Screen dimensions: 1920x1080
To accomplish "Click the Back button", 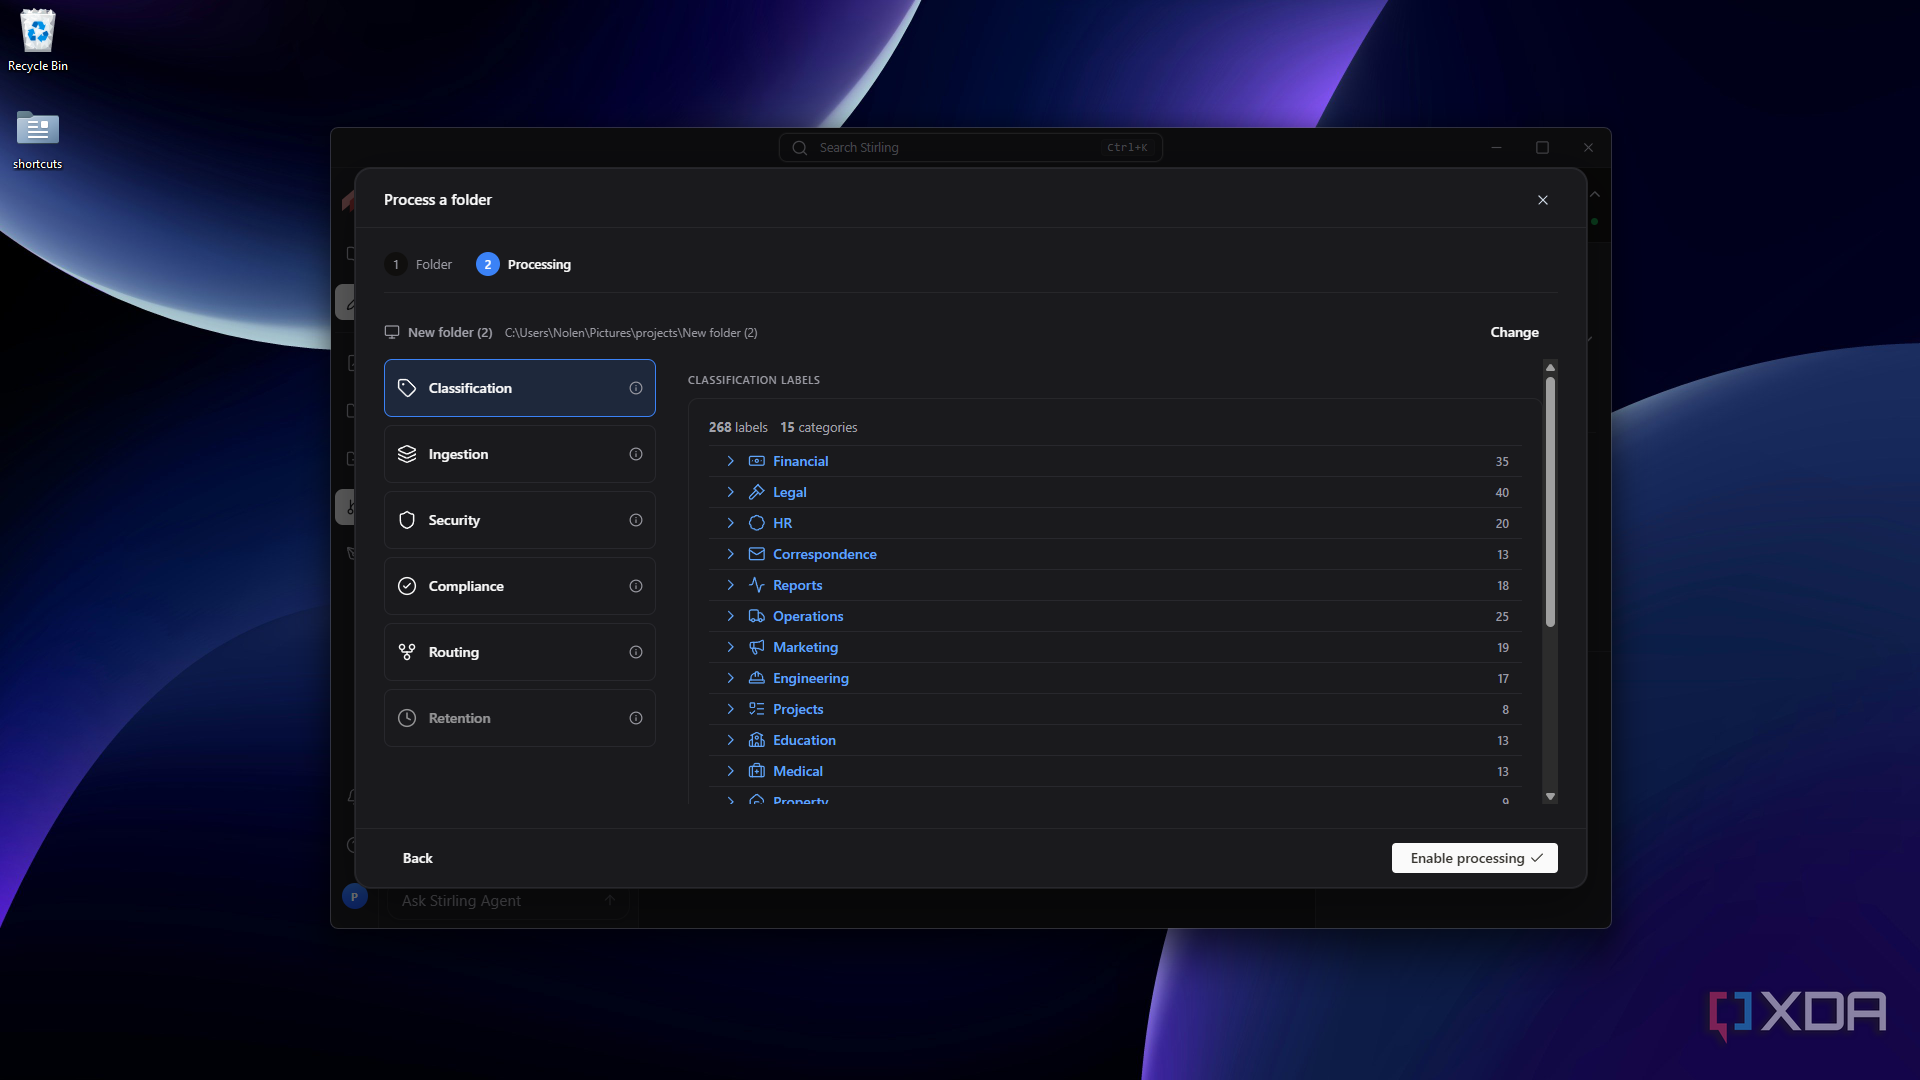I will click(418, 858).
